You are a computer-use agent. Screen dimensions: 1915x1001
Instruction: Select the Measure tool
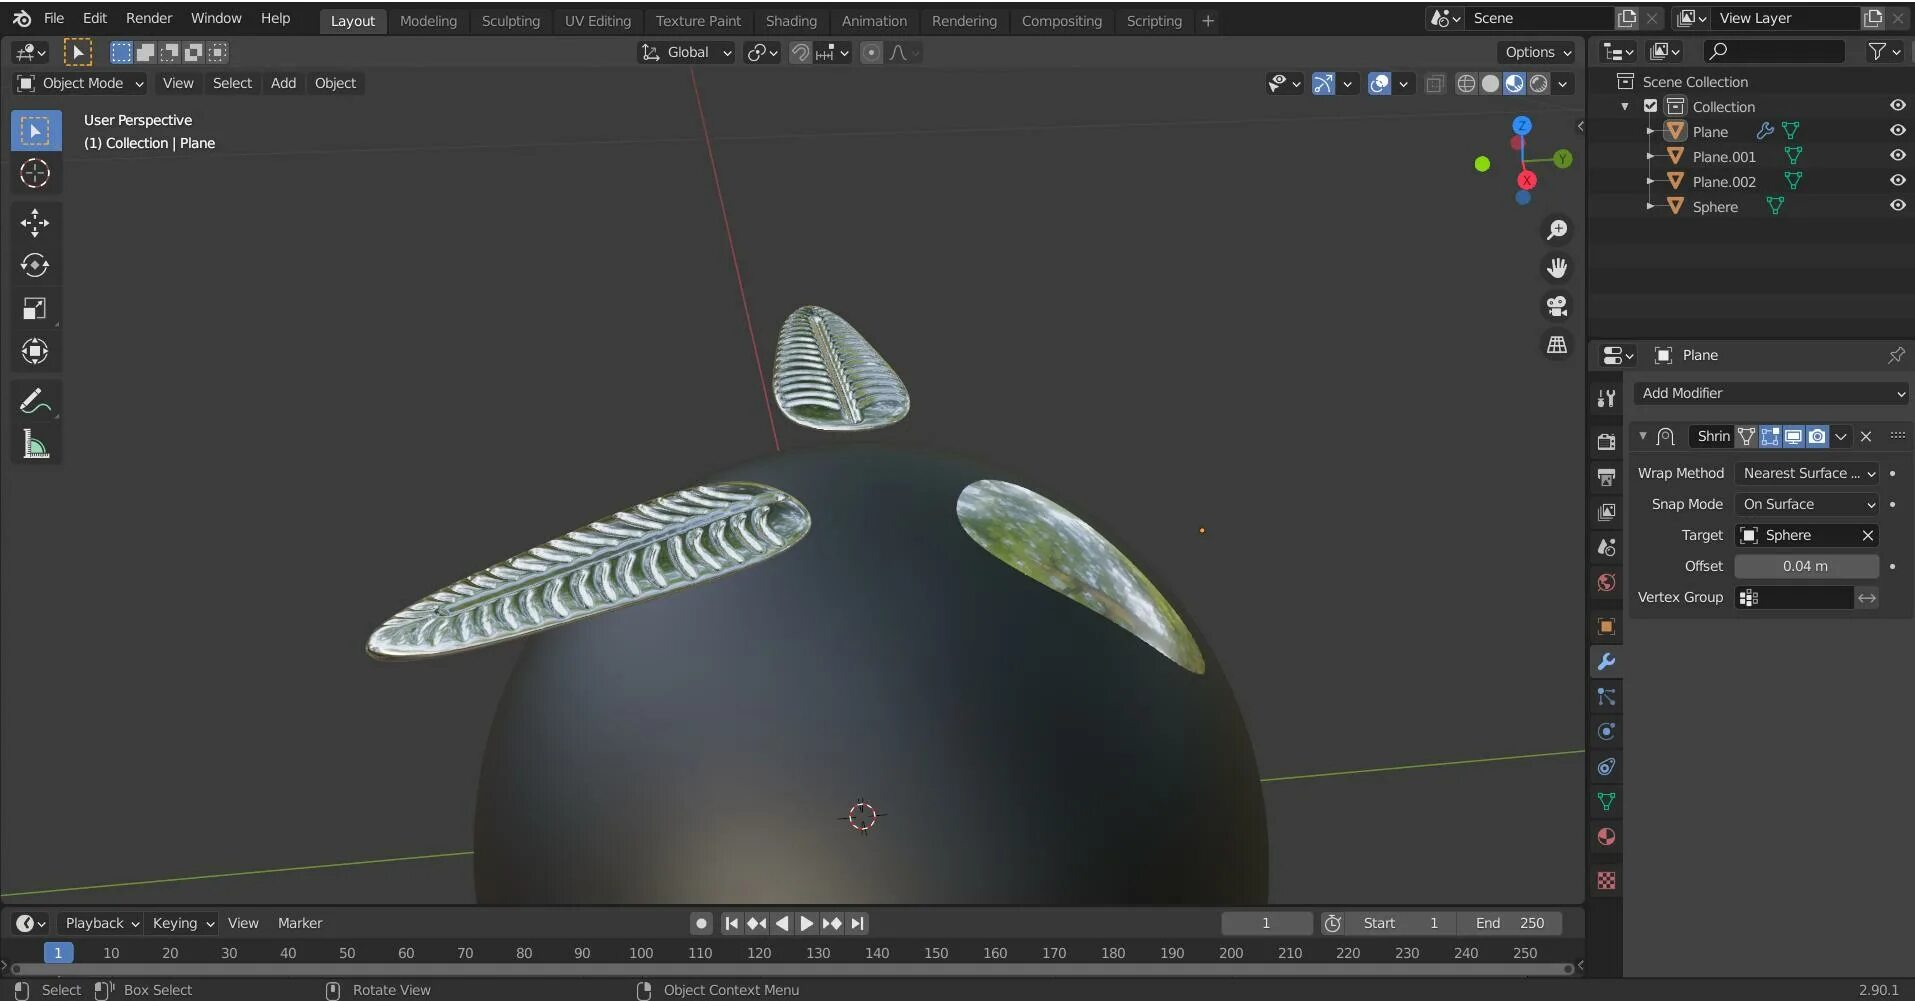[x=35, y=444]
